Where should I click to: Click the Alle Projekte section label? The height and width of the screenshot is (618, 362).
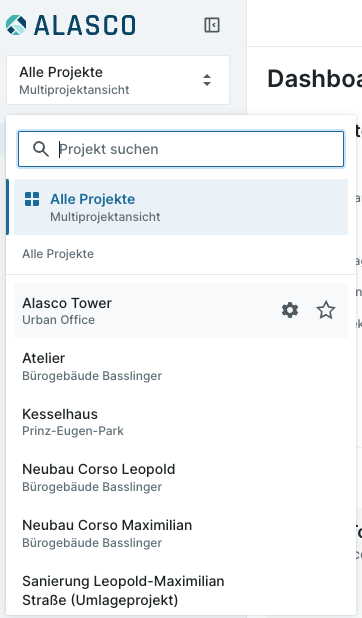pos(58,254)
